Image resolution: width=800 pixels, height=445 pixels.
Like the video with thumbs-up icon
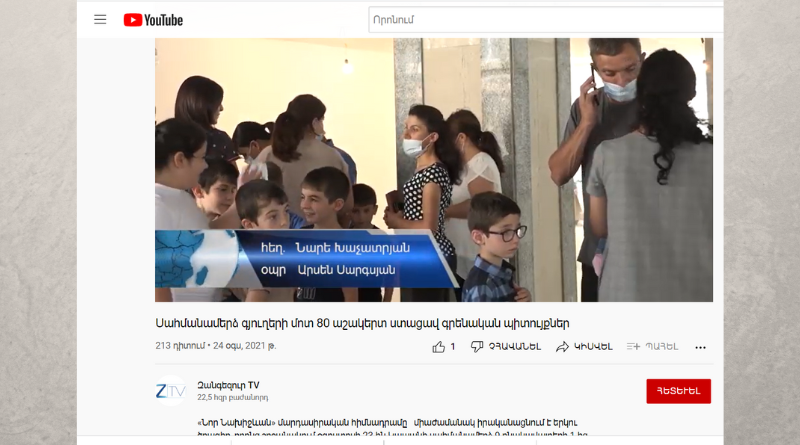coord(439,347)
